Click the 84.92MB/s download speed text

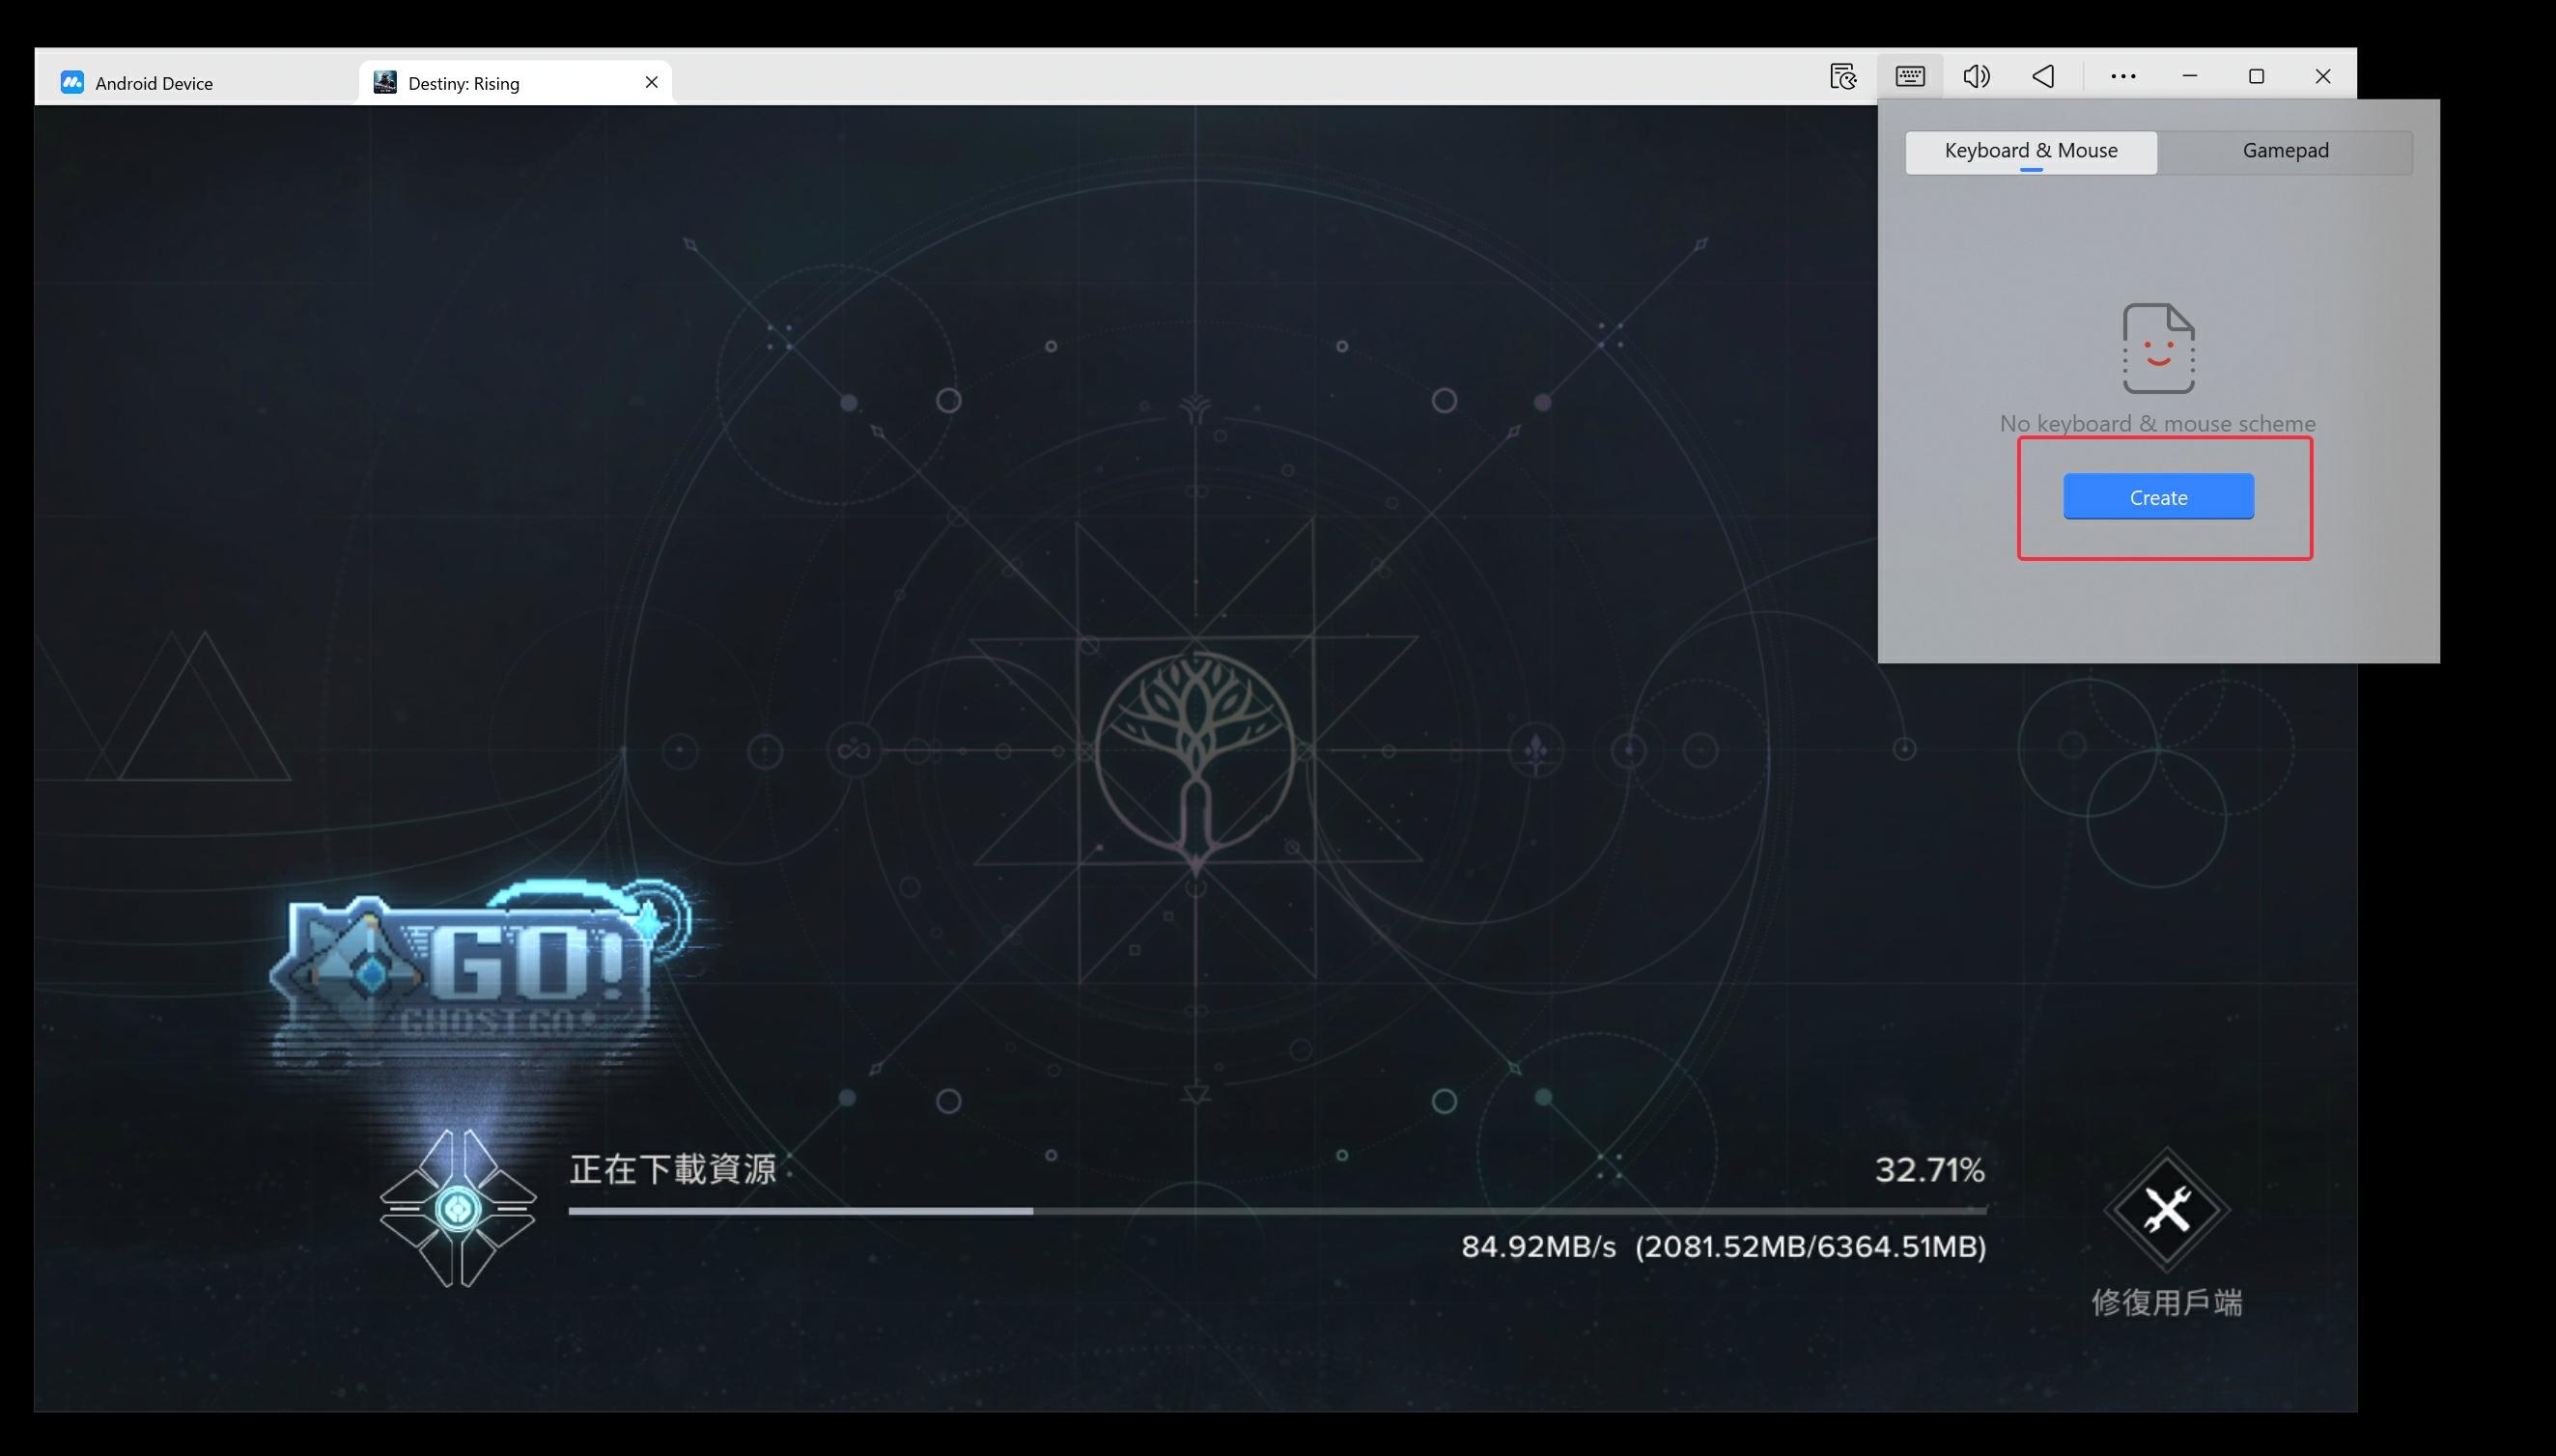[1538, 1247]
